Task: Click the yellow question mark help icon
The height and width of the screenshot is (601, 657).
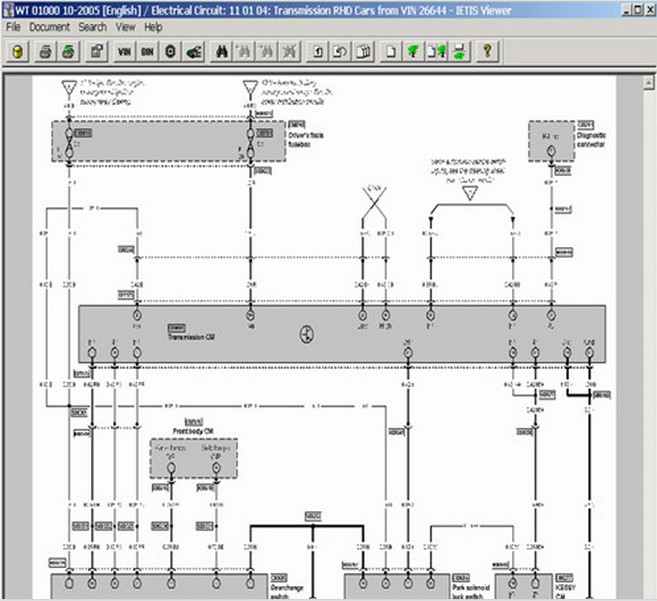Action: pyautogui.click(x=487, y=52)
